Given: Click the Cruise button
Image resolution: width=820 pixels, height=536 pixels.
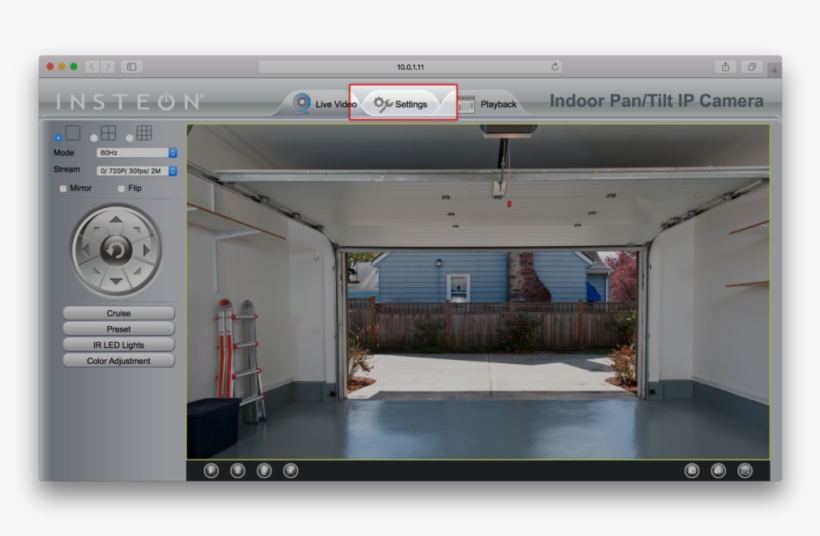Looking at the screenshot, I should [119, 313].
